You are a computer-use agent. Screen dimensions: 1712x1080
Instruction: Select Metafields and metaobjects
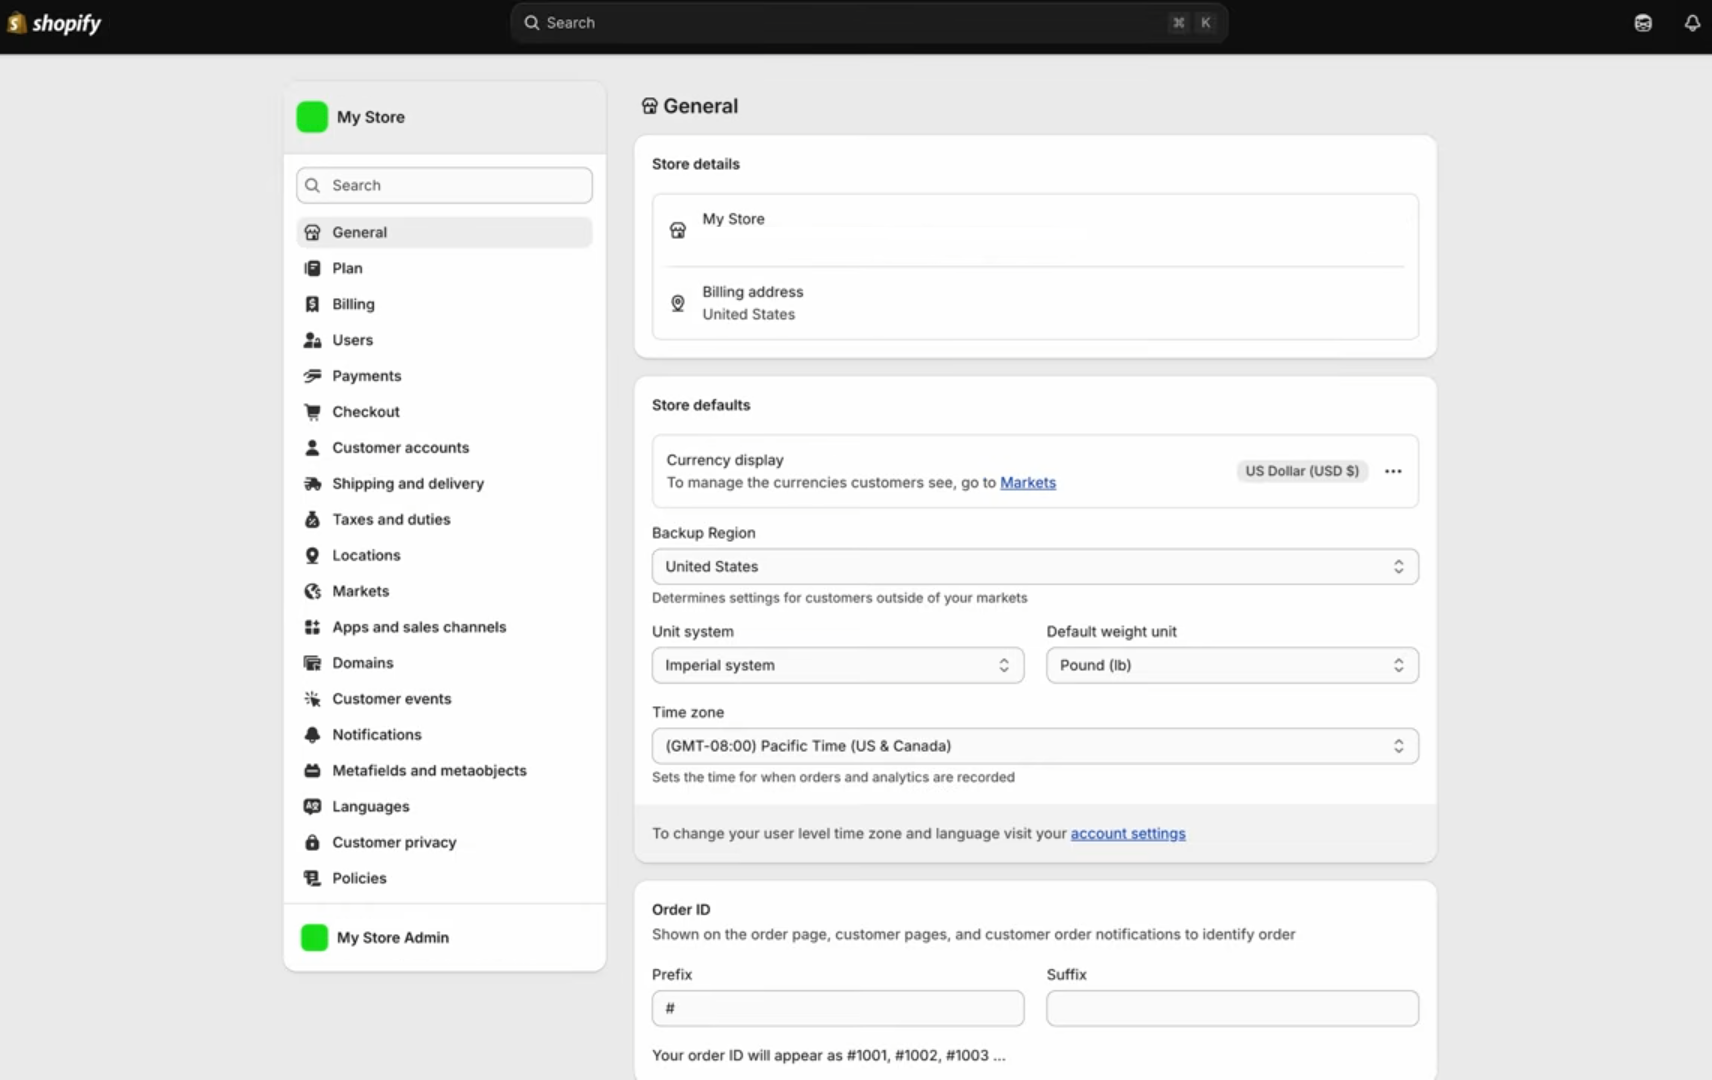[x=444, y=771]
